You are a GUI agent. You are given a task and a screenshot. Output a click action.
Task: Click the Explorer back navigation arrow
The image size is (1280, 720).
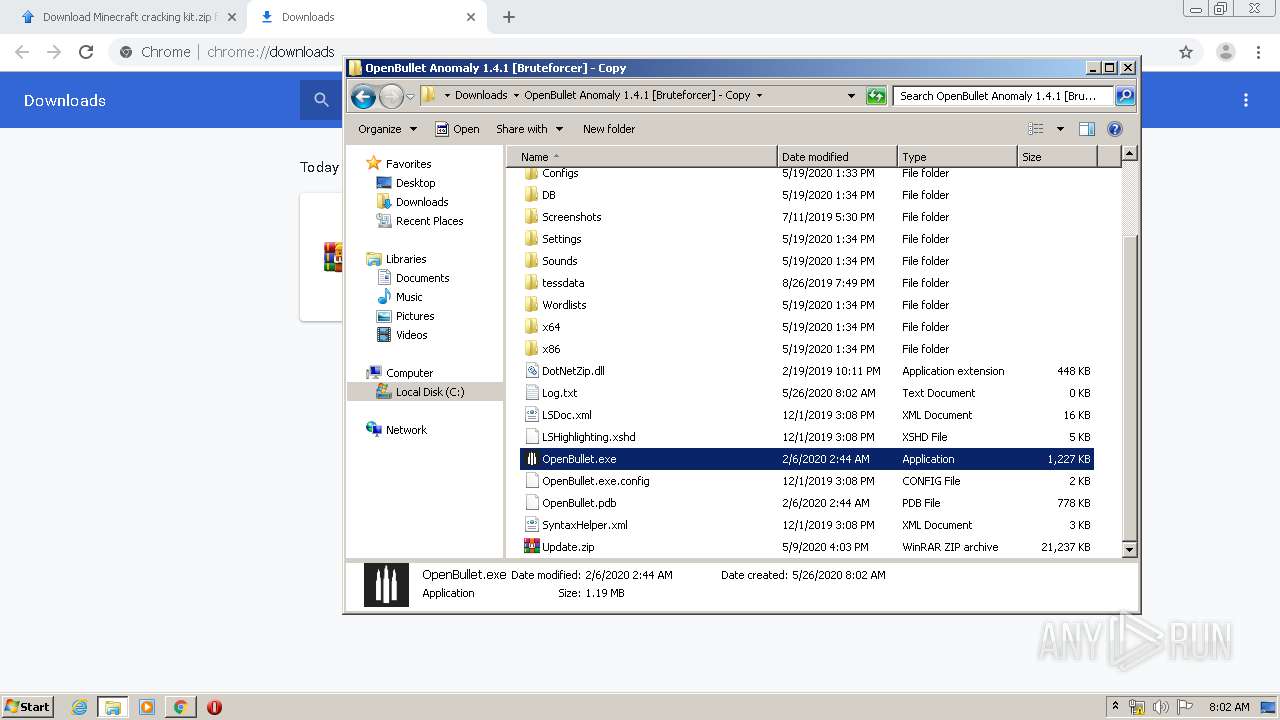[364, 96]
